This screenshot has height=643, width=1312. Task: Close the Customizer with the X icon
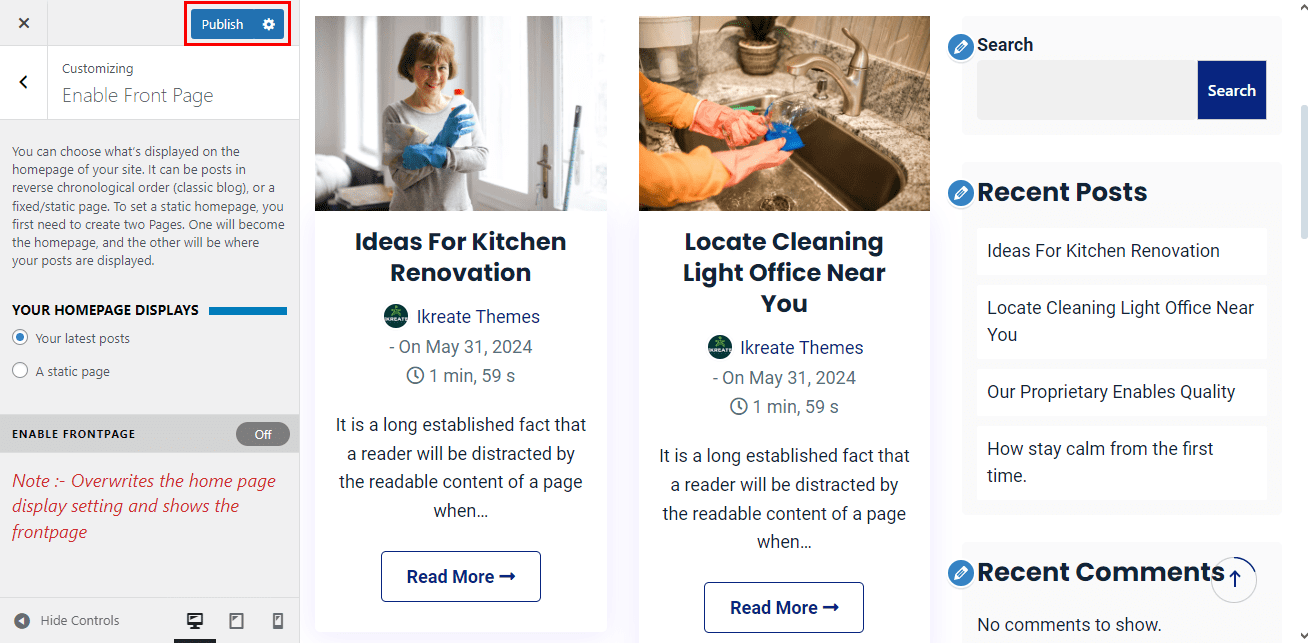tap(24, 23)
